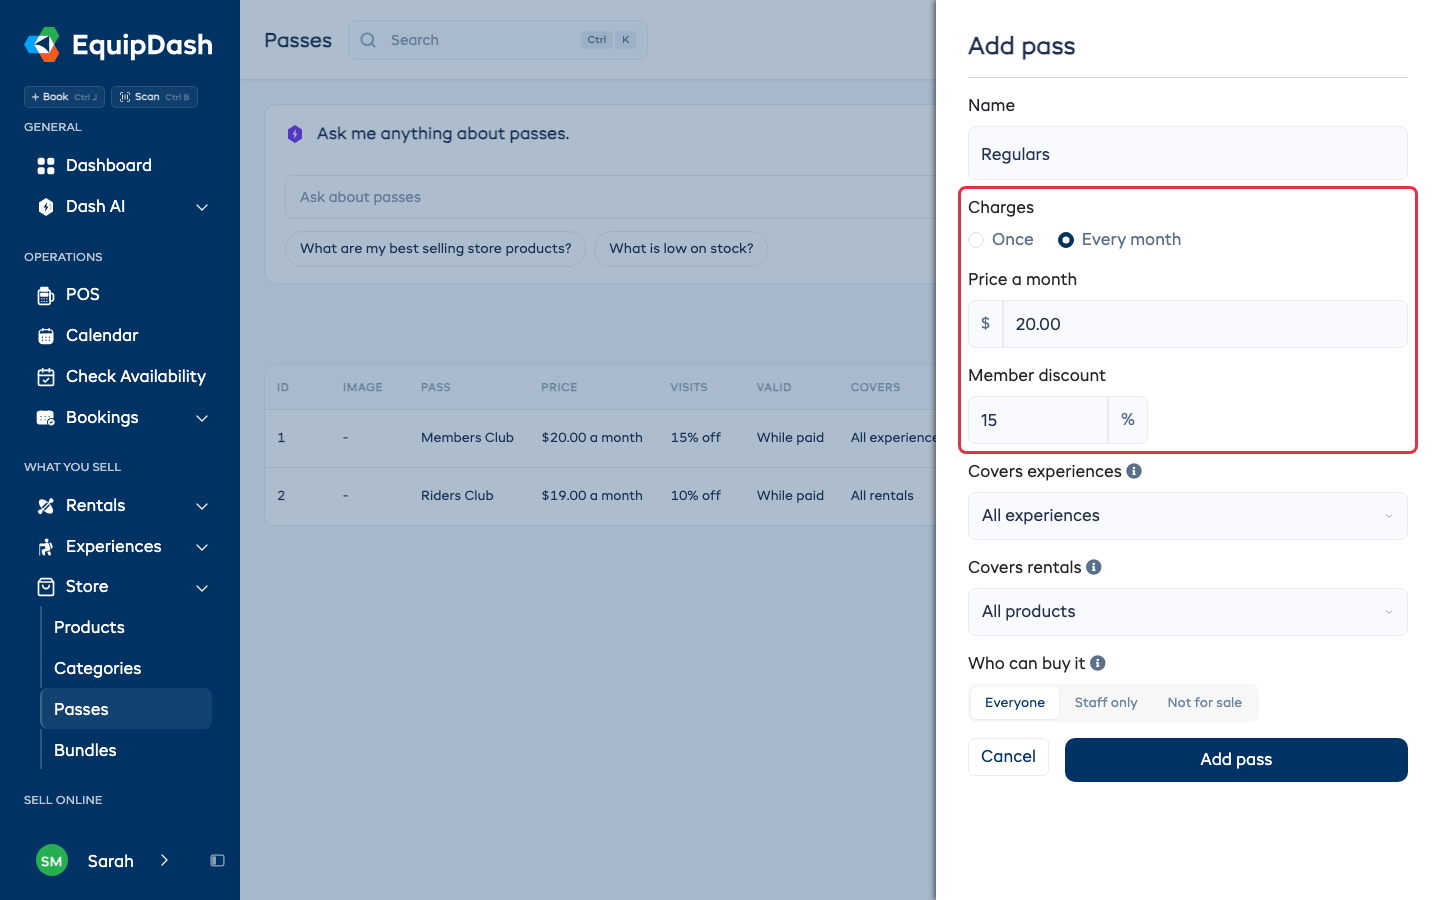1440x900 pixels.
Task: Click the purple AI assistant icon
Action: tap(295, 134)
